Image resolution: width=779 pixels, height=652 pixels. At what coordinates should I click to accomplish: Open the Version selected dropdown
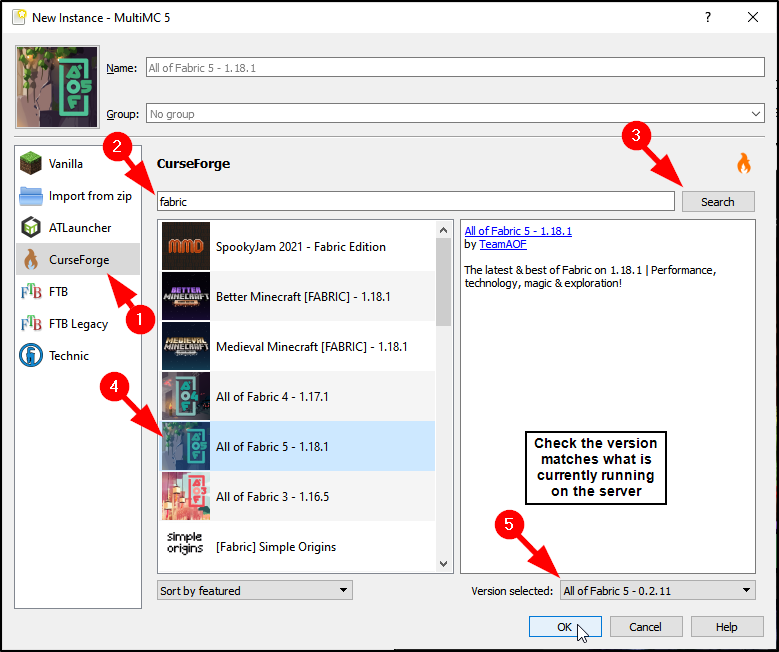click(x=658, y=590)
